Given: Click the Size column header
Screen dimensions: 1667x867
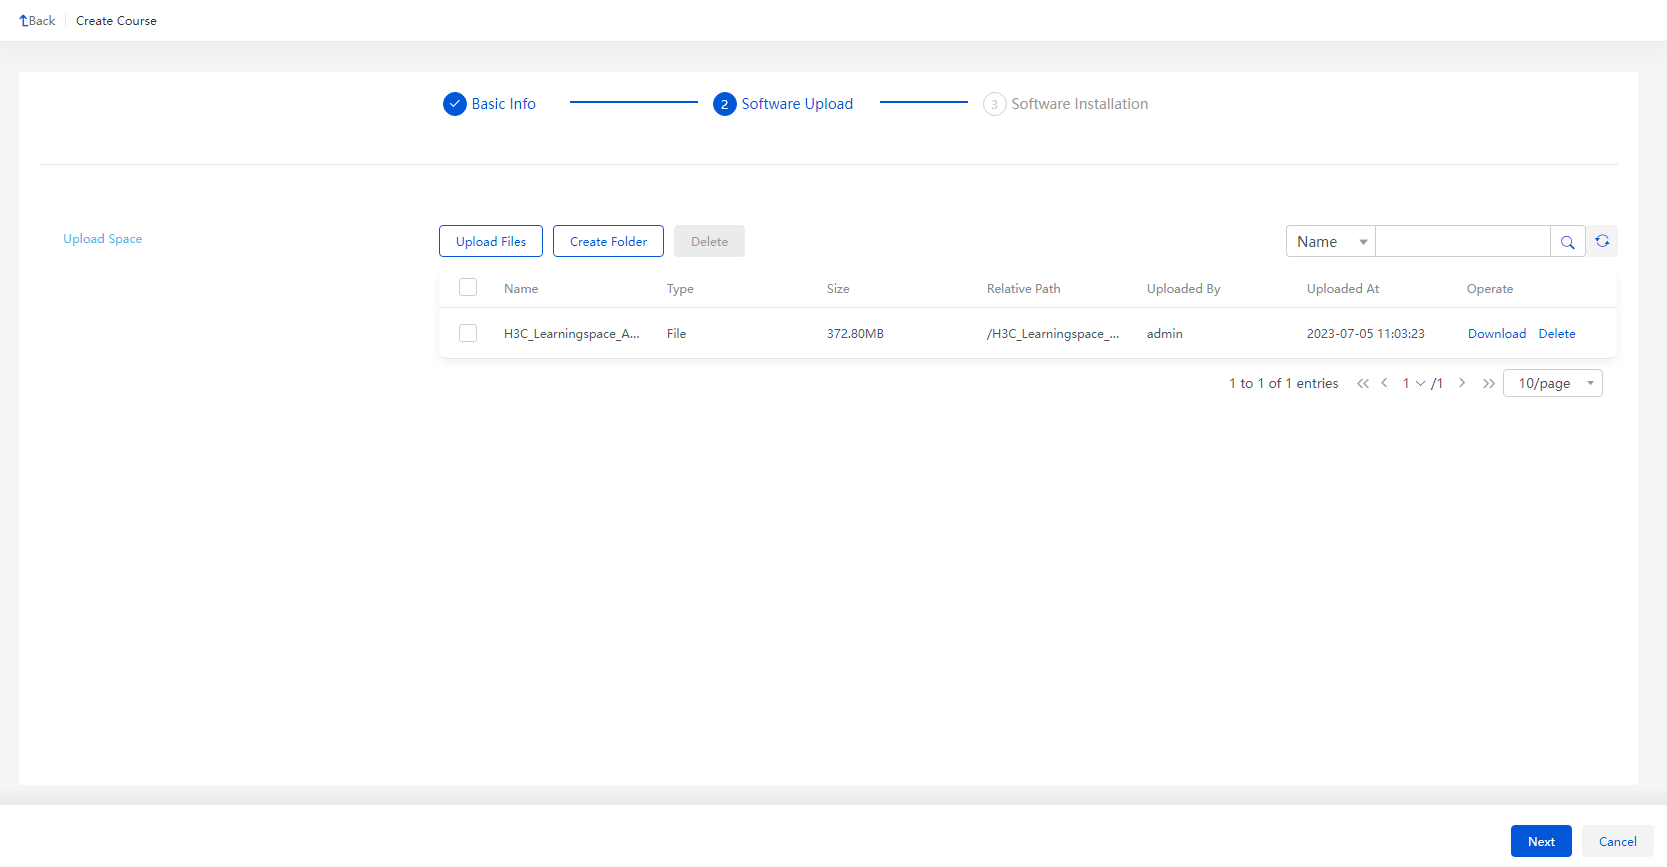Looking at the screenshot, I should 838,289.
